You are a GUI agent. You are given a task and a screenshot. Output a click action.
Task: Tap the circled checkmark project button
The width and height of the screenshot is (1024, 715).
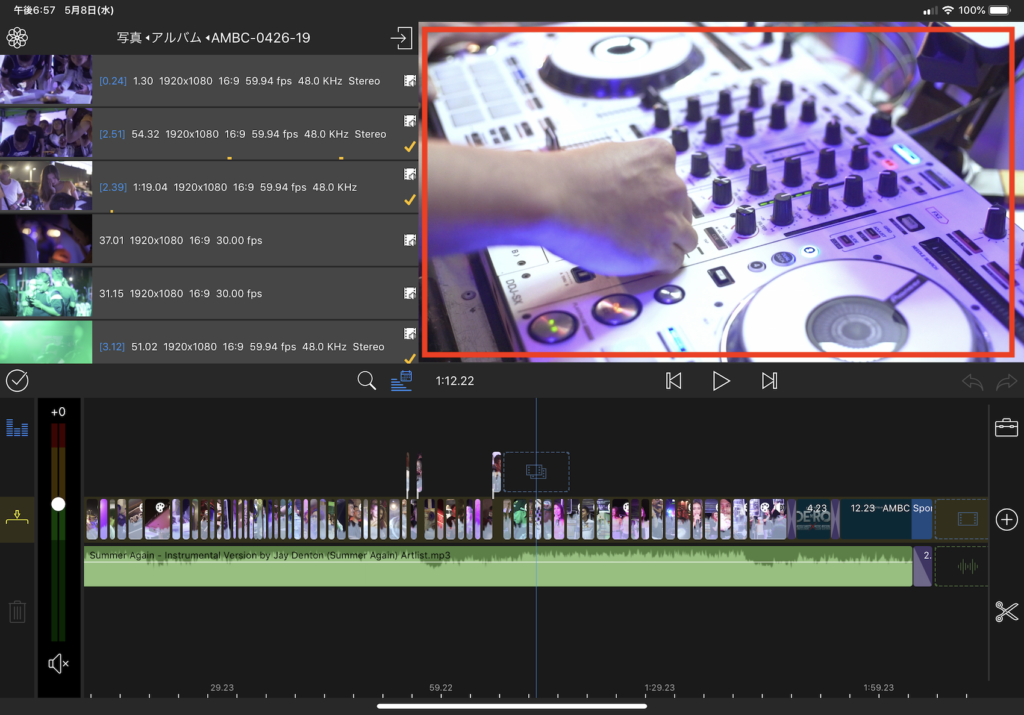[x=17, y=381]
